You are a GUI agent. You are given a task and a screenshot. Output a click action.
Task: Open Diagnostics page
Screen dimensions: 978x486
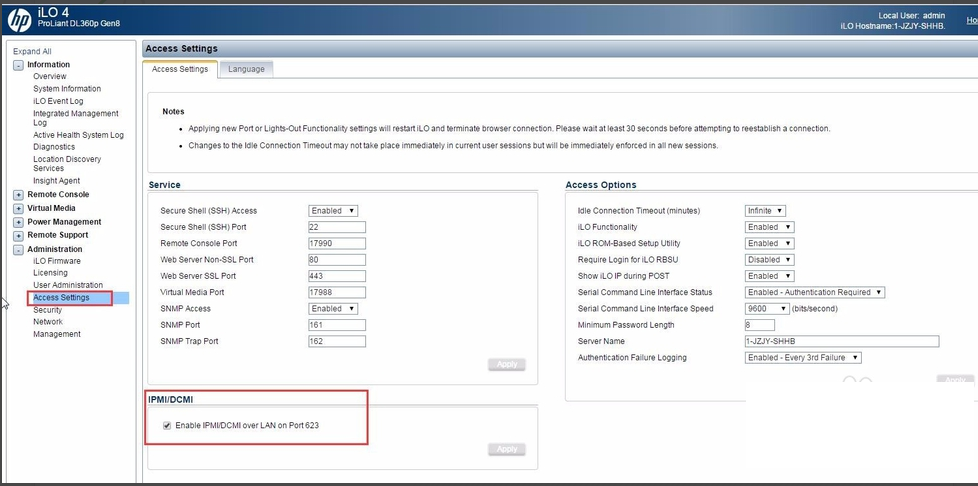point(54,147)
